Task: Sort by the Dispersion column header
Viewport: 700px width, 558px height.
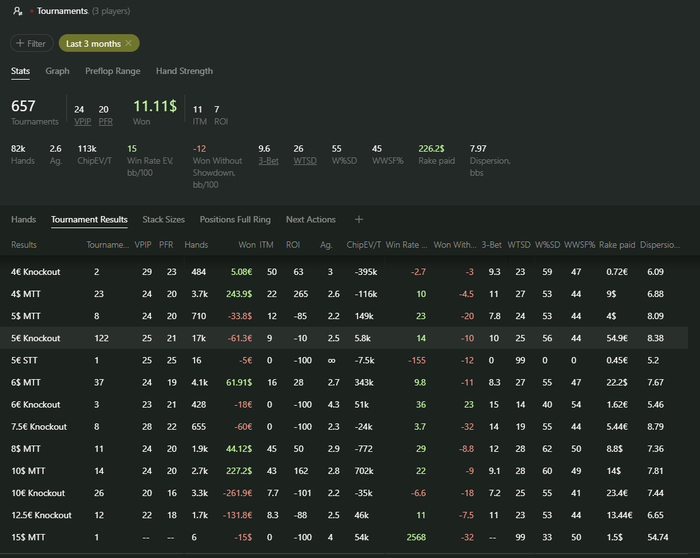Action: point(660,245)
